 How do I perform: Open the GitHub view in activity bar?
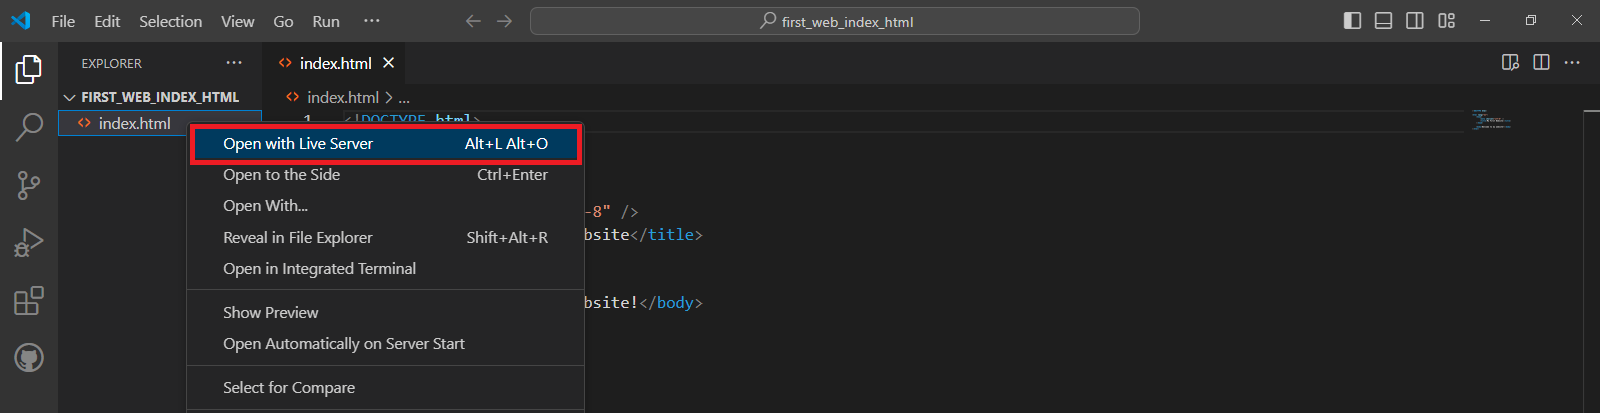click(29, 358)
